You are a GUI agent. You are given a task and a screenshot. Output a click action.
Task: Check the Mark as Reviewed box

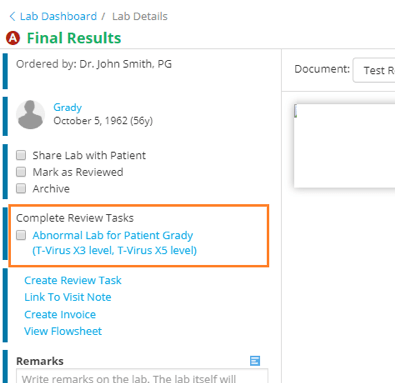(x=21, y=172)
